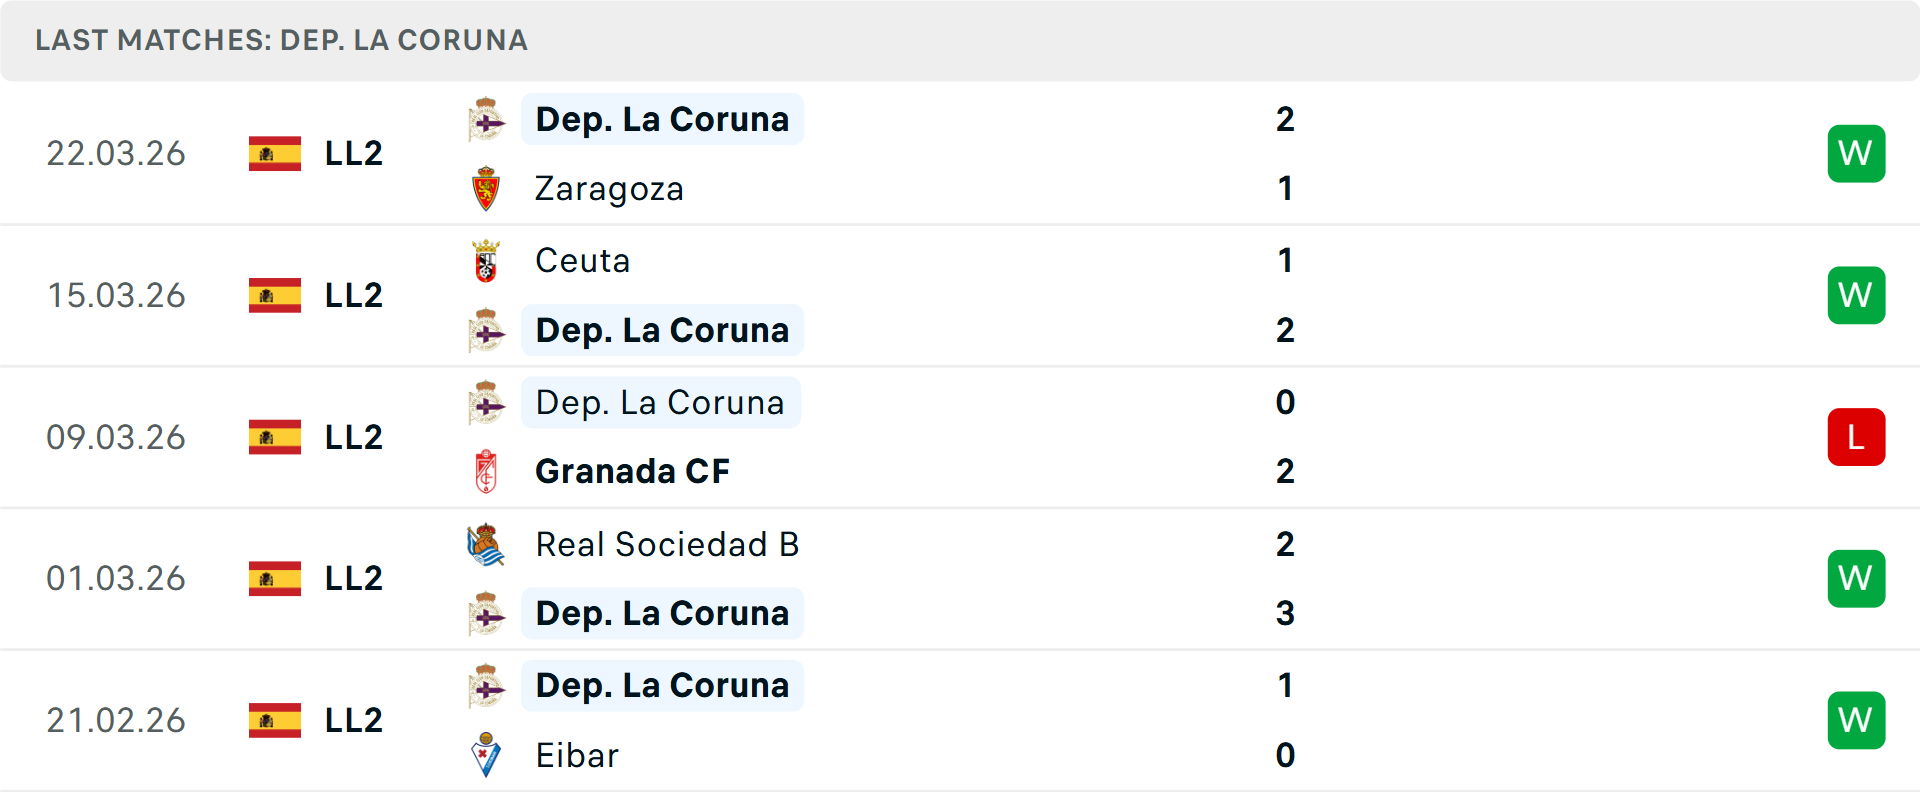Click the Granada CF club crest
This screenshot has width=1920, height=792.
click(486, 471)
